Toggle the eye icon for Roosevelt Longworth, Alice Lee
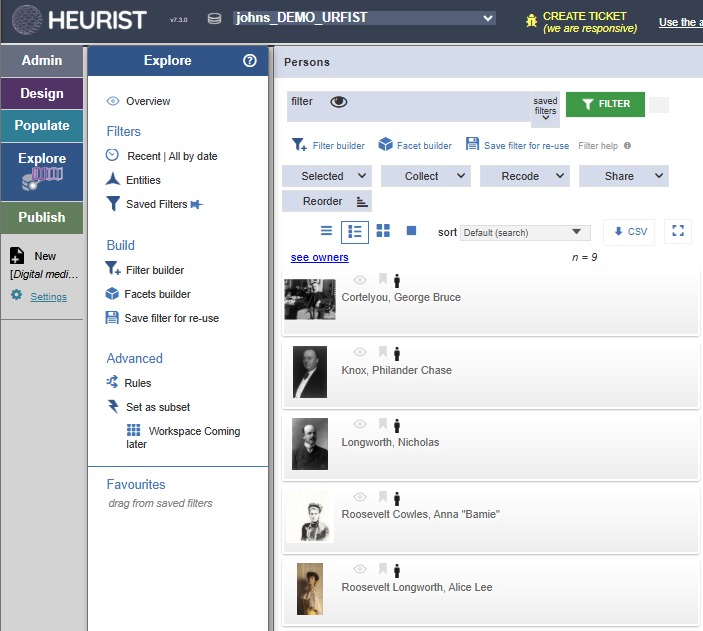This screenshot has width=703, height=631. point(360,569)
